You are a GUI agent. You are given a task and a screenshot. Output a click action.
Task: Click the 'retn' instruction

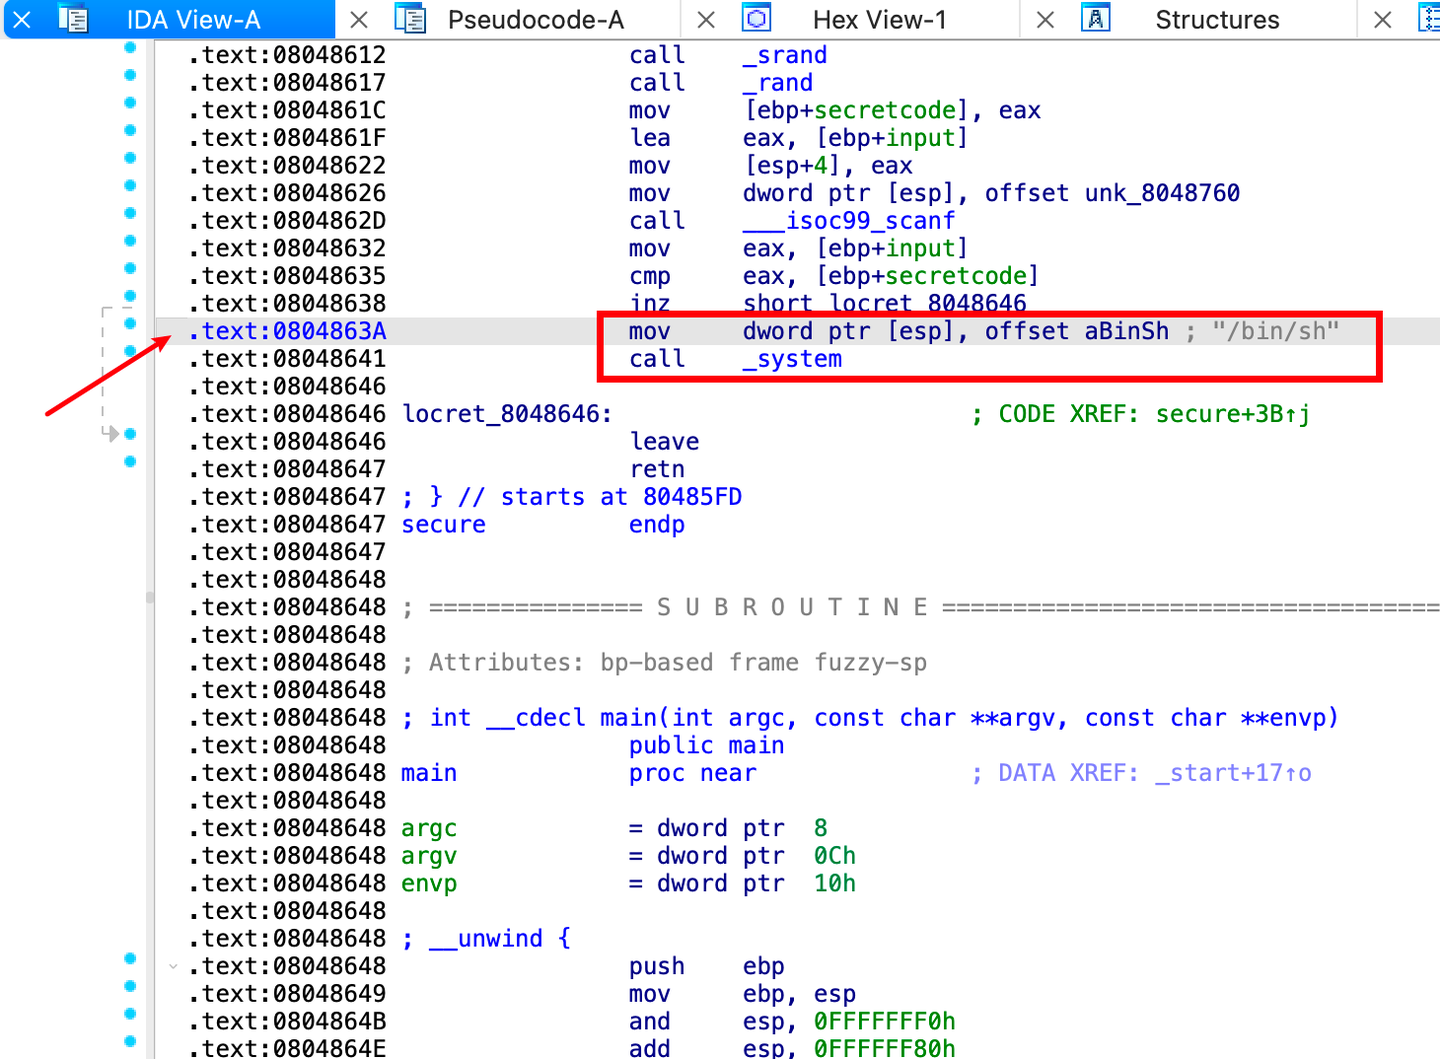(x=657, y=469)
